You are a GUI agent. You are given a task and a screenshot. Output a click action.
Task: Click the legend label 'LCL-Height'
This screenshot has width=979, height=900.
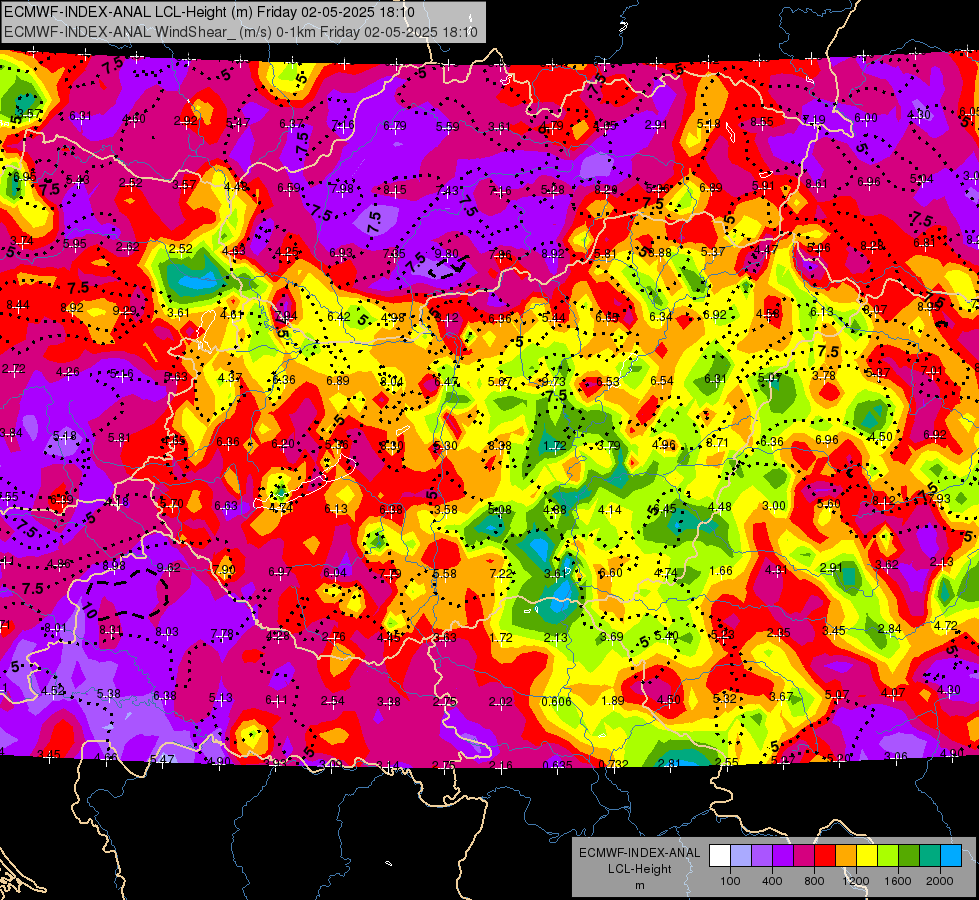pos(639,869)
